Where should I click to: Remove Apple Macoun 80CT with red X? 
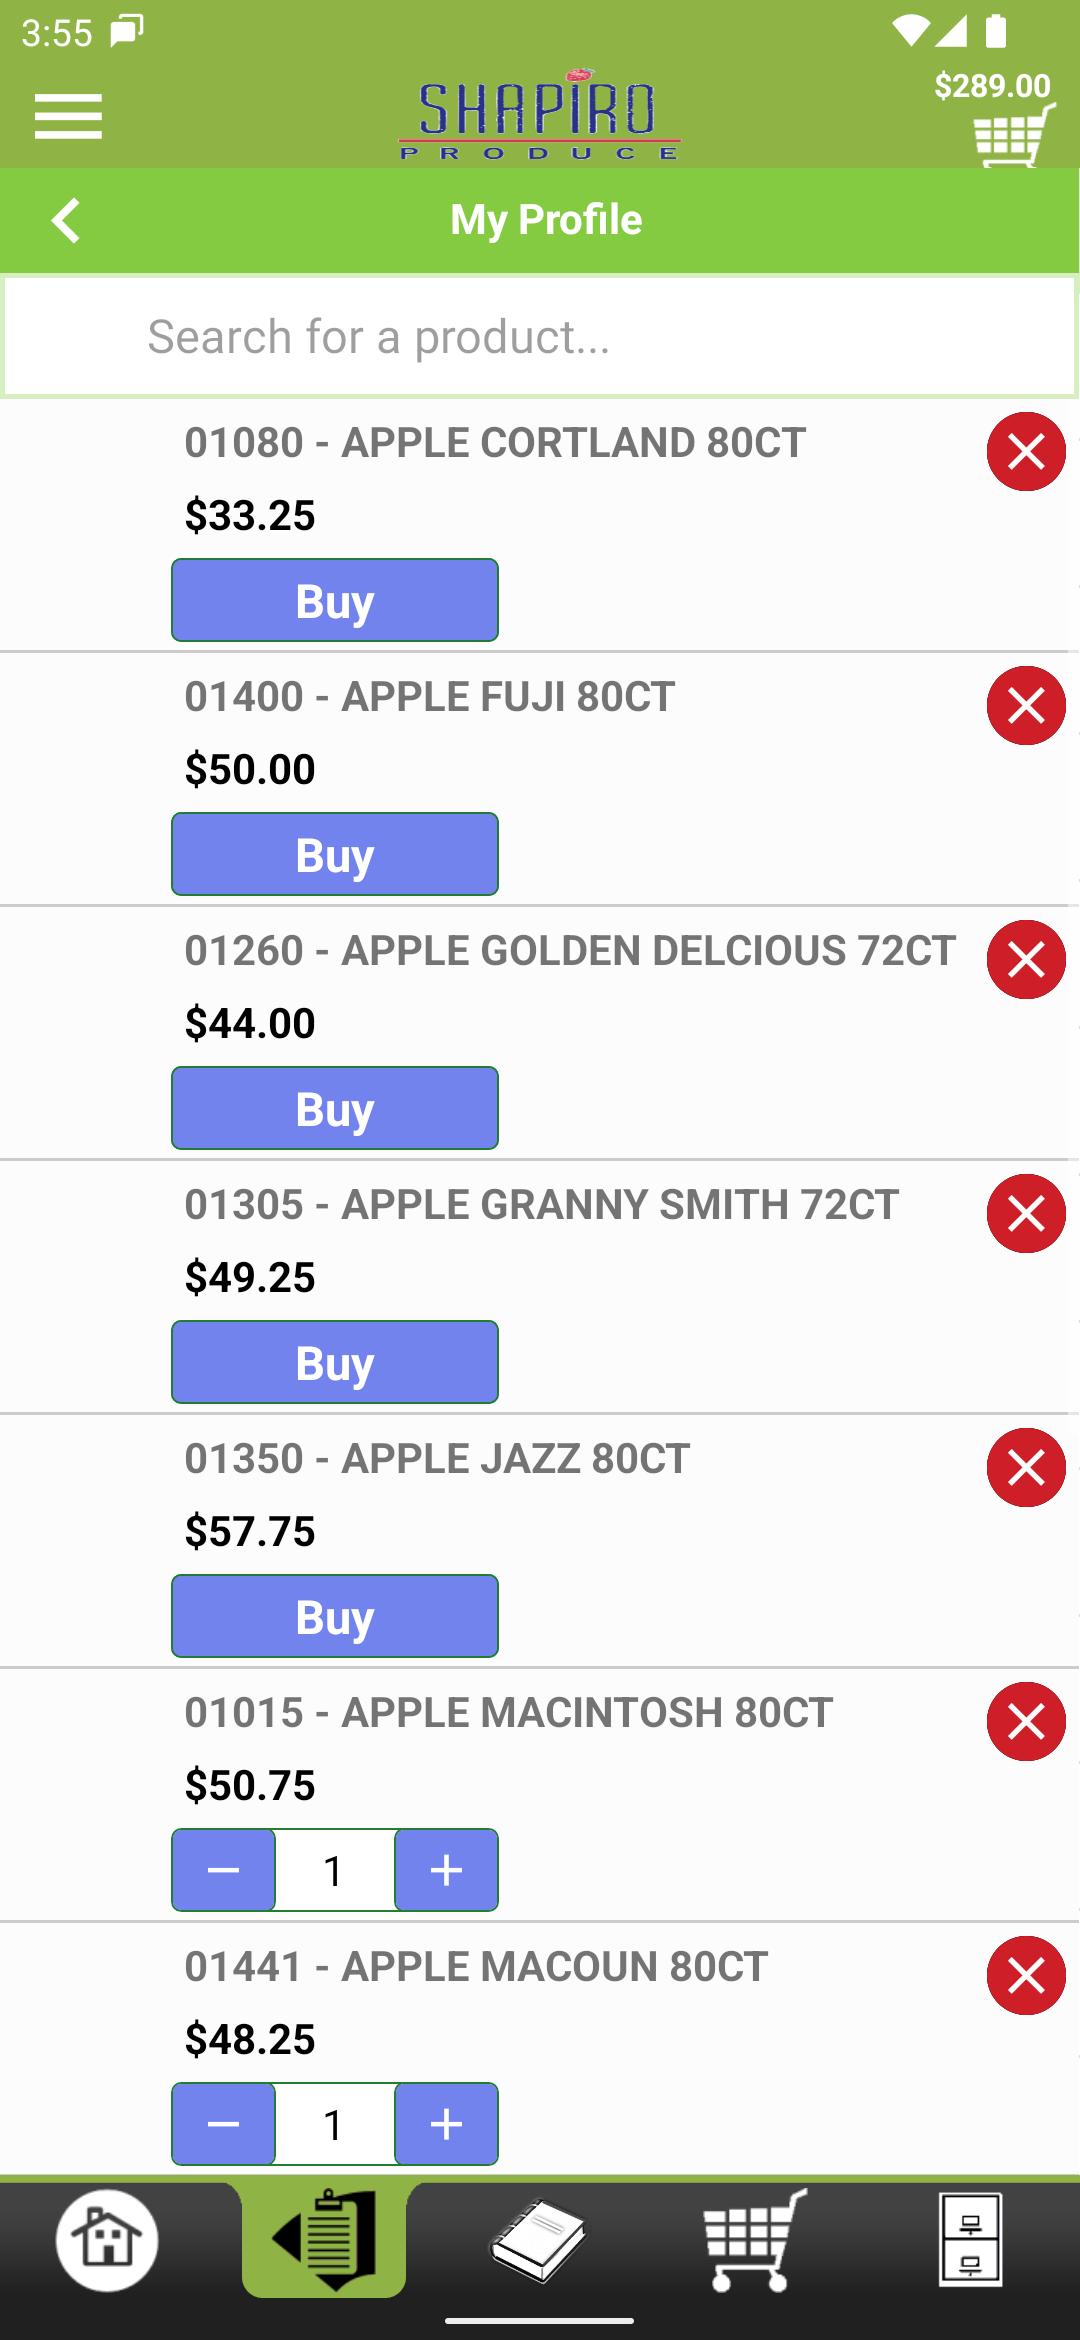tap(1026, 1975)
